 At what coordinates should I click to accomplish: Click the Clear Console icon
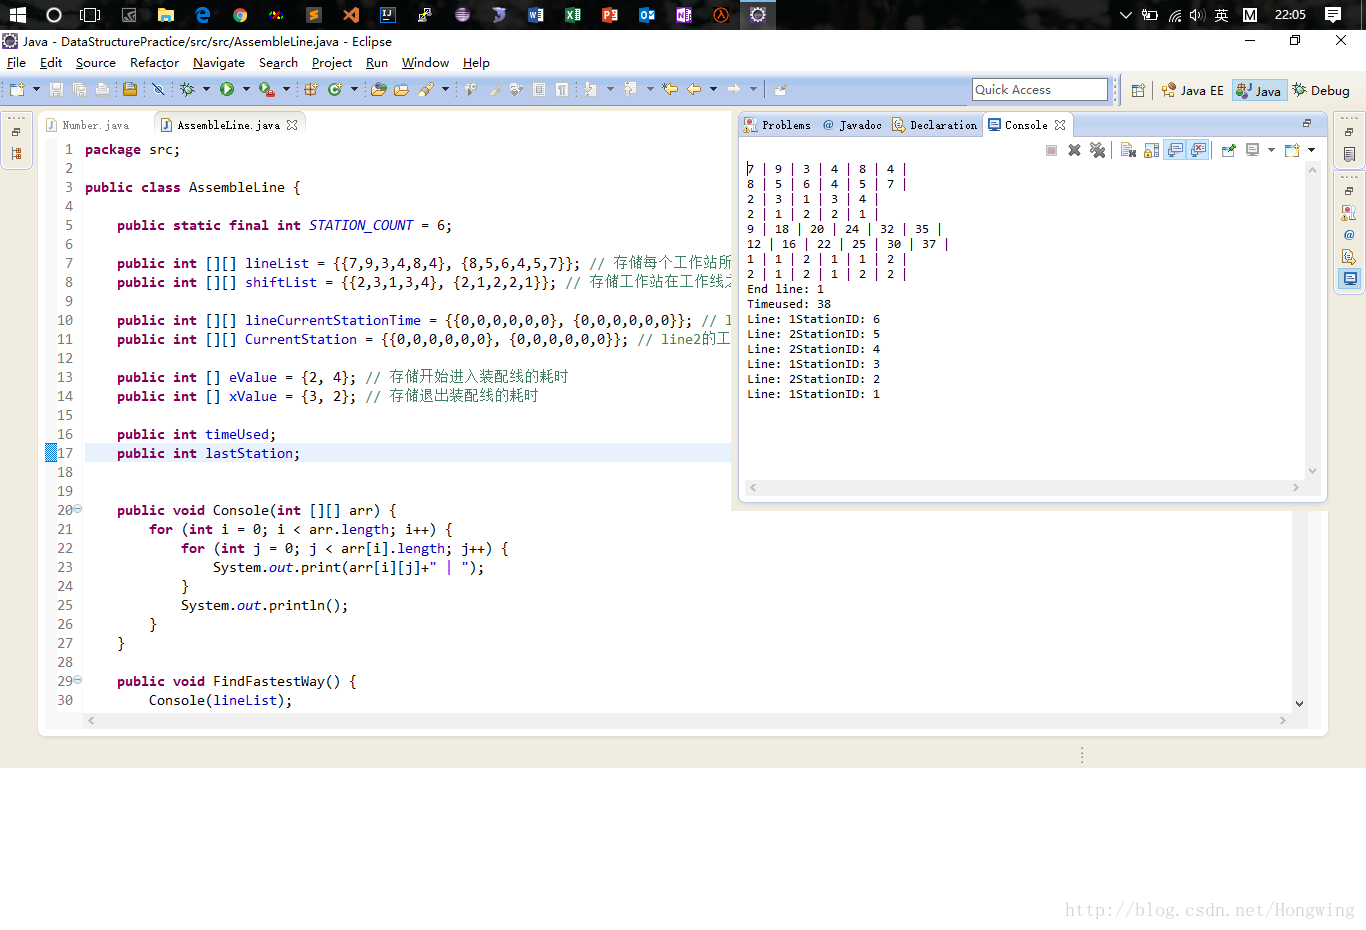pyautogui.click(x=1128, y=150)
